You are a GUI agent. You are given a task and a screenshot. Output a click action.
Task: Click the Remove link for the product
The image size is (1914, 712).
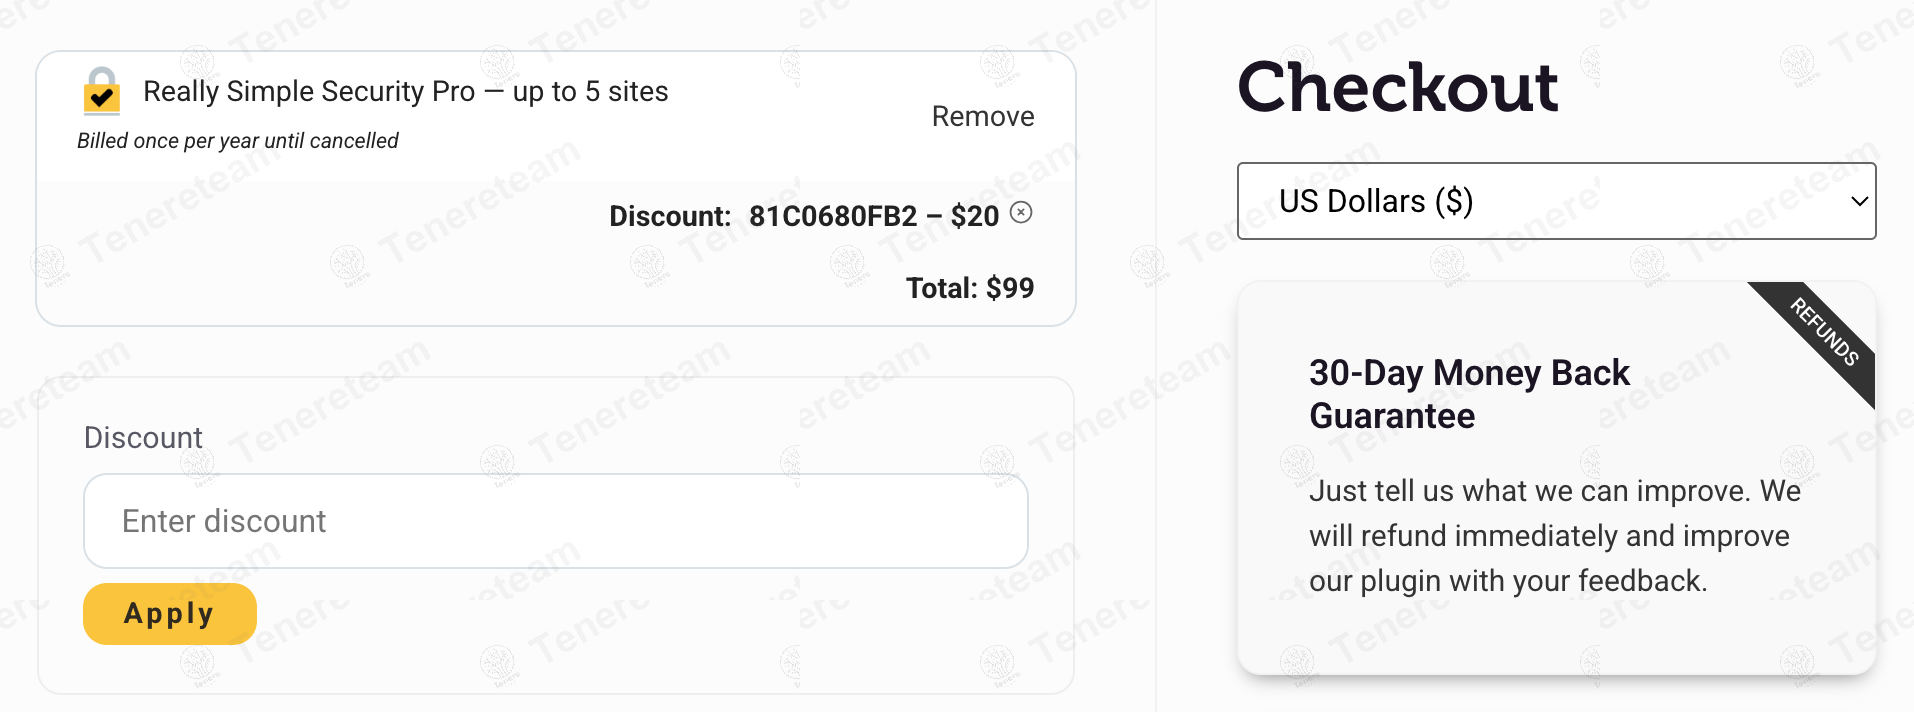point(982,117)
